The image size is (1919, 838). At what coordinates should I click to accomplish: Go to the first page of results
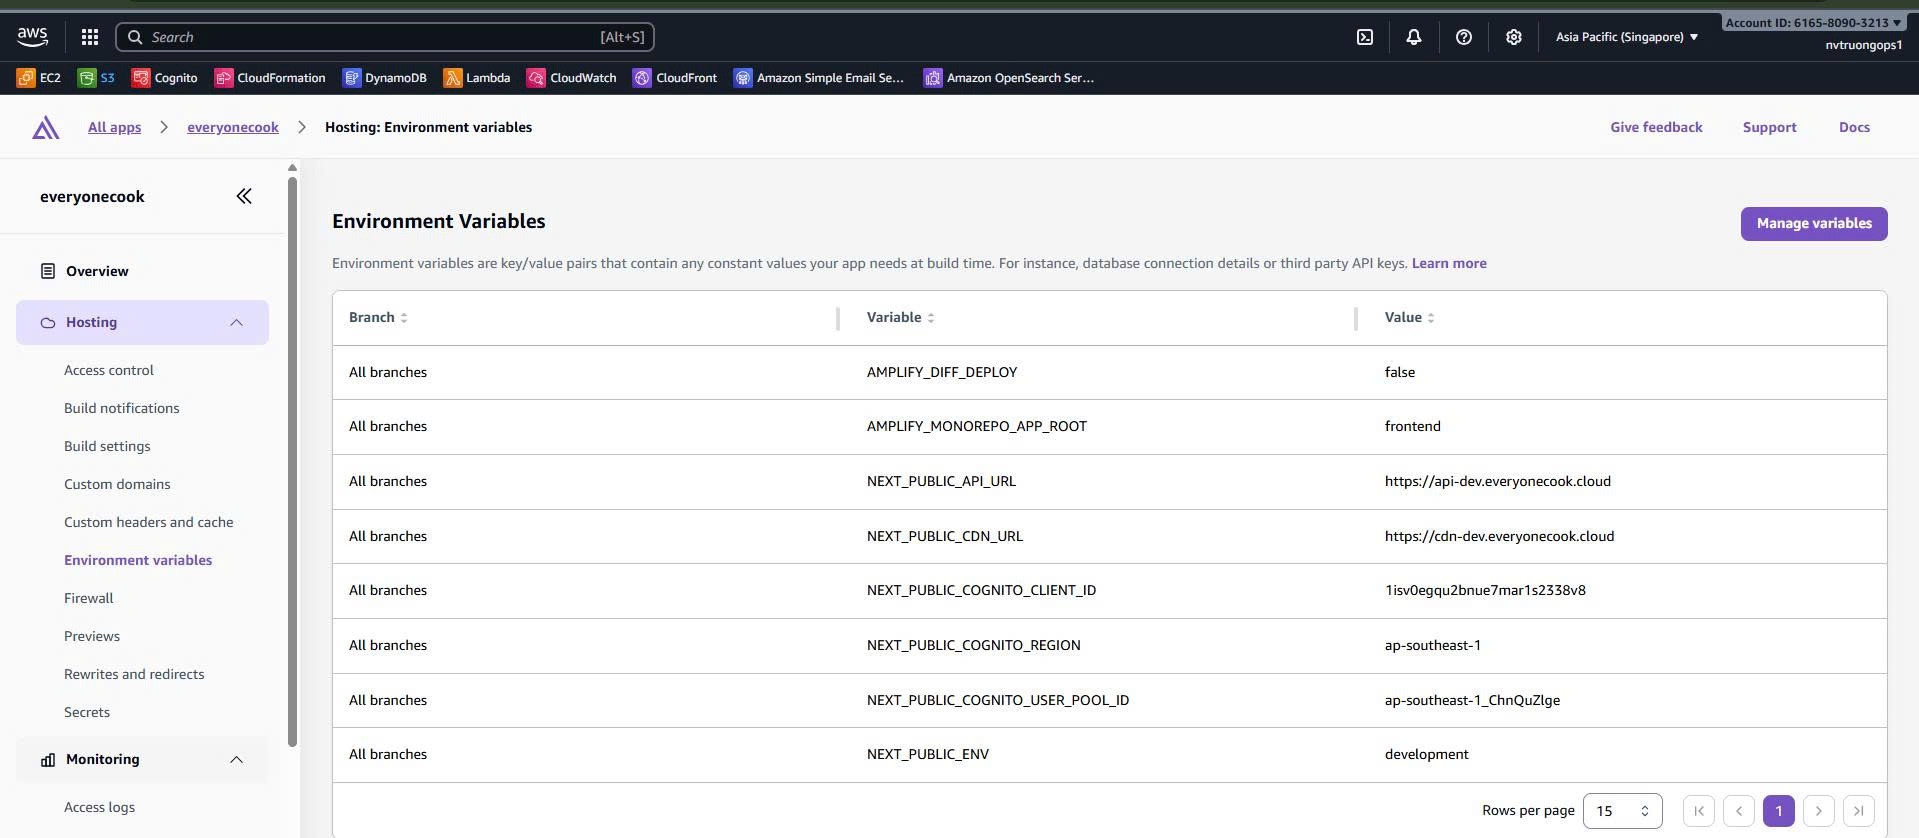(1699, 811)
